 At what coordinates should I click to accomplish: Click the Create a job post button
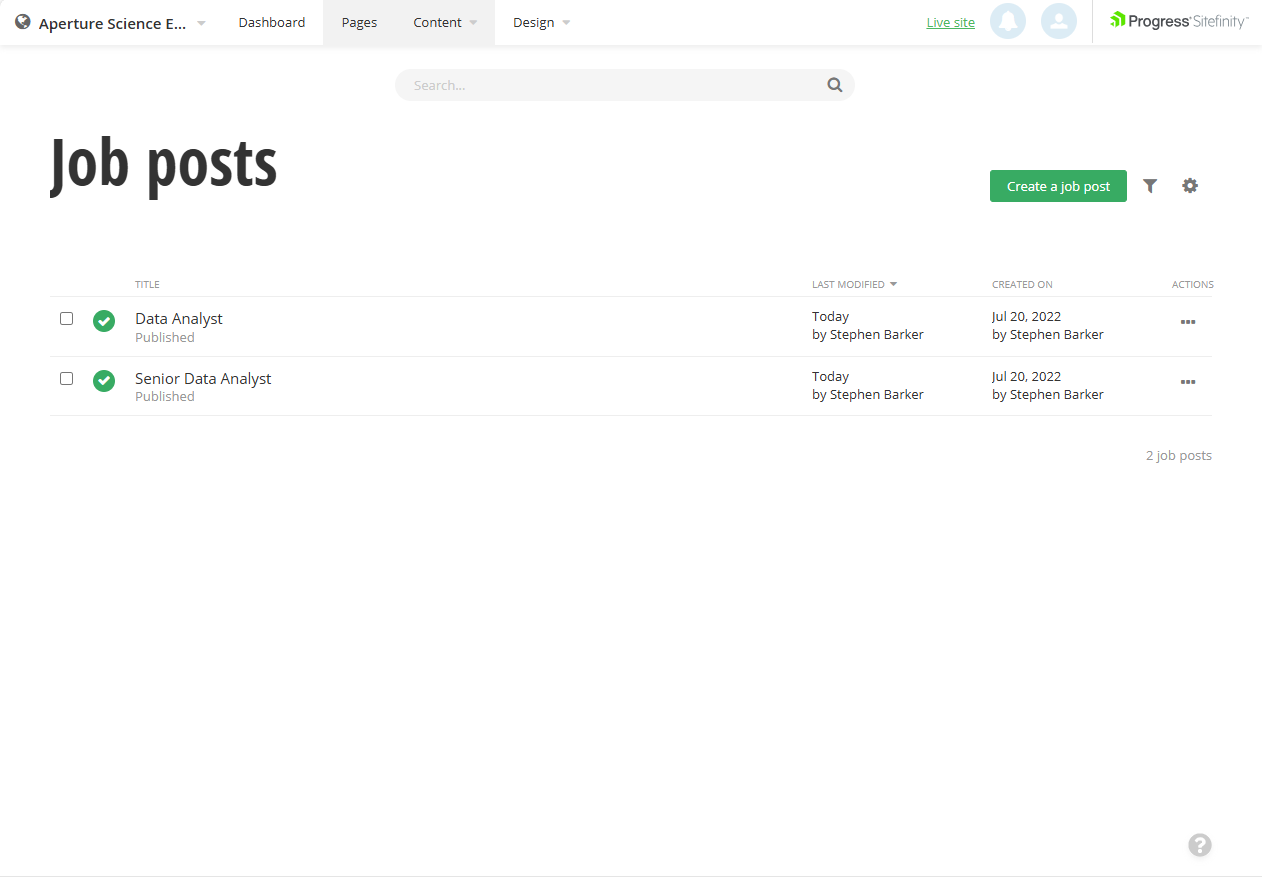(x=1058, y=186)
